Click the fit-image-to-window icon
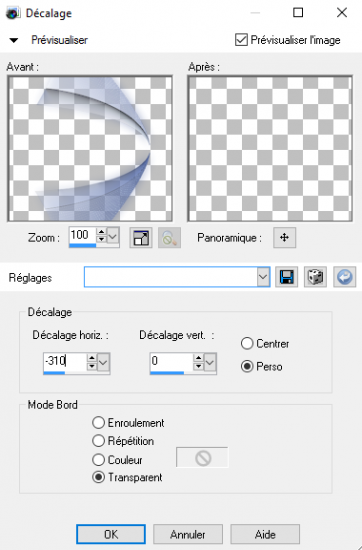Screen dimensions: 362x550 pos(141,238)
